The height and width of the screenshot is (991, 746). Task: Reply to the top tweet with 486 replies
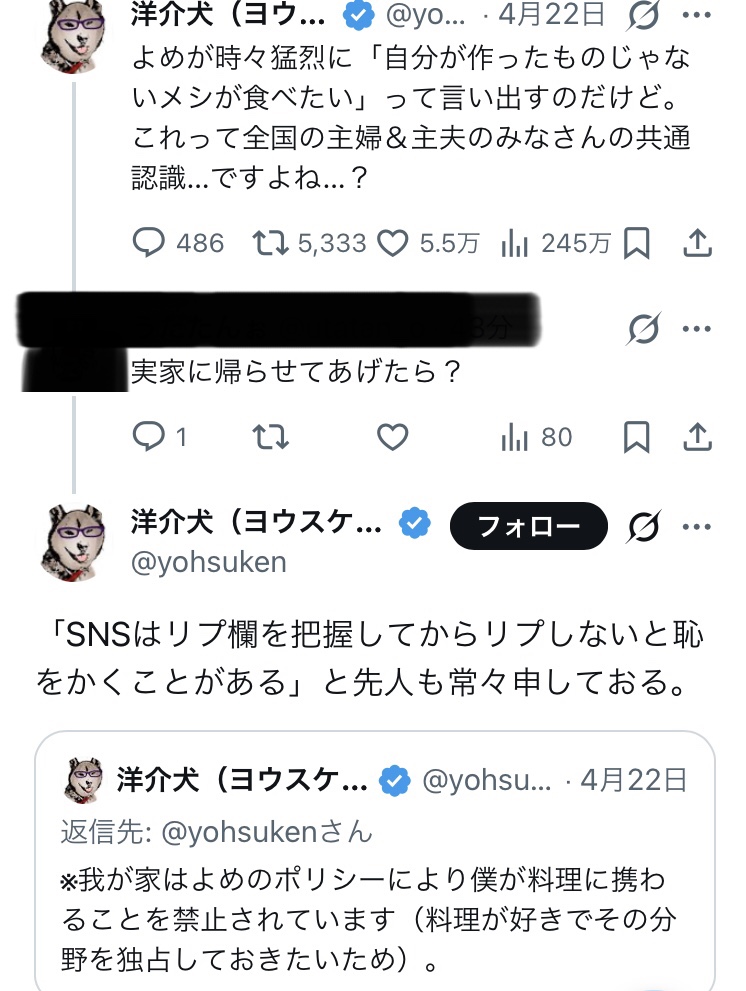click(148, 243)
